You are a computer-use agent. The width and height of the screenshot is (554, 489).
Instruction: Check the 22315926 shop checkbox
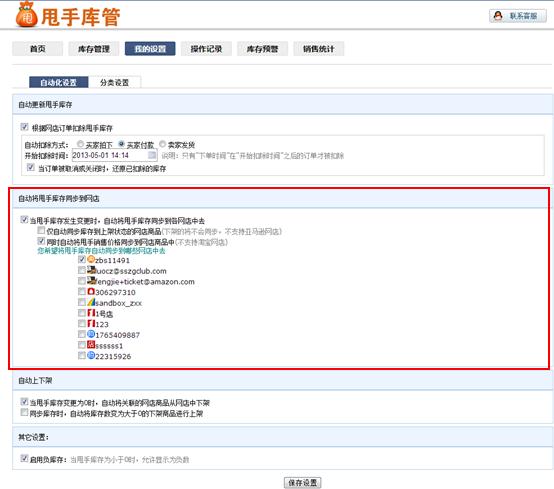82,355
